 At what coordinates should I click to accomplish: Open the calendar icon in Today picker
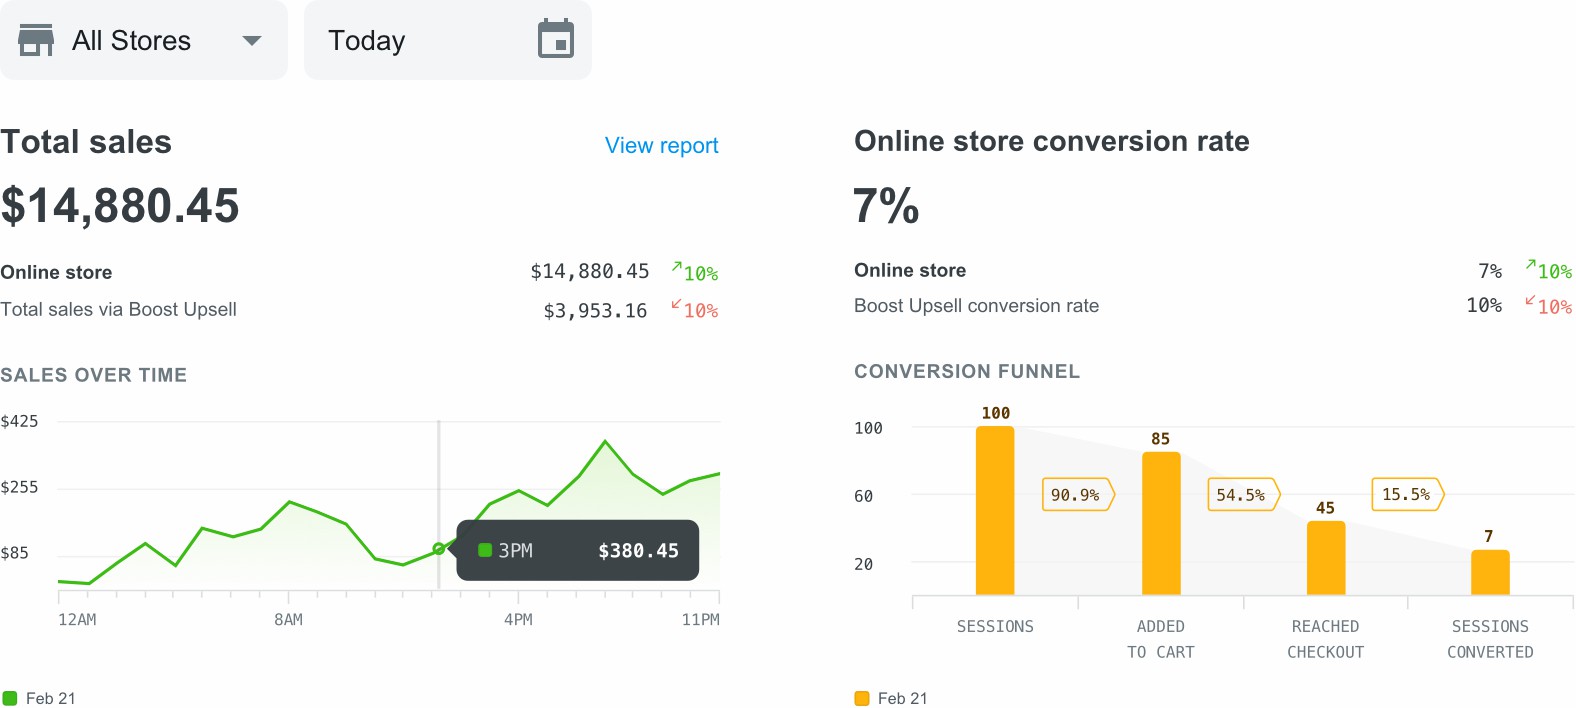click(555, 40)
